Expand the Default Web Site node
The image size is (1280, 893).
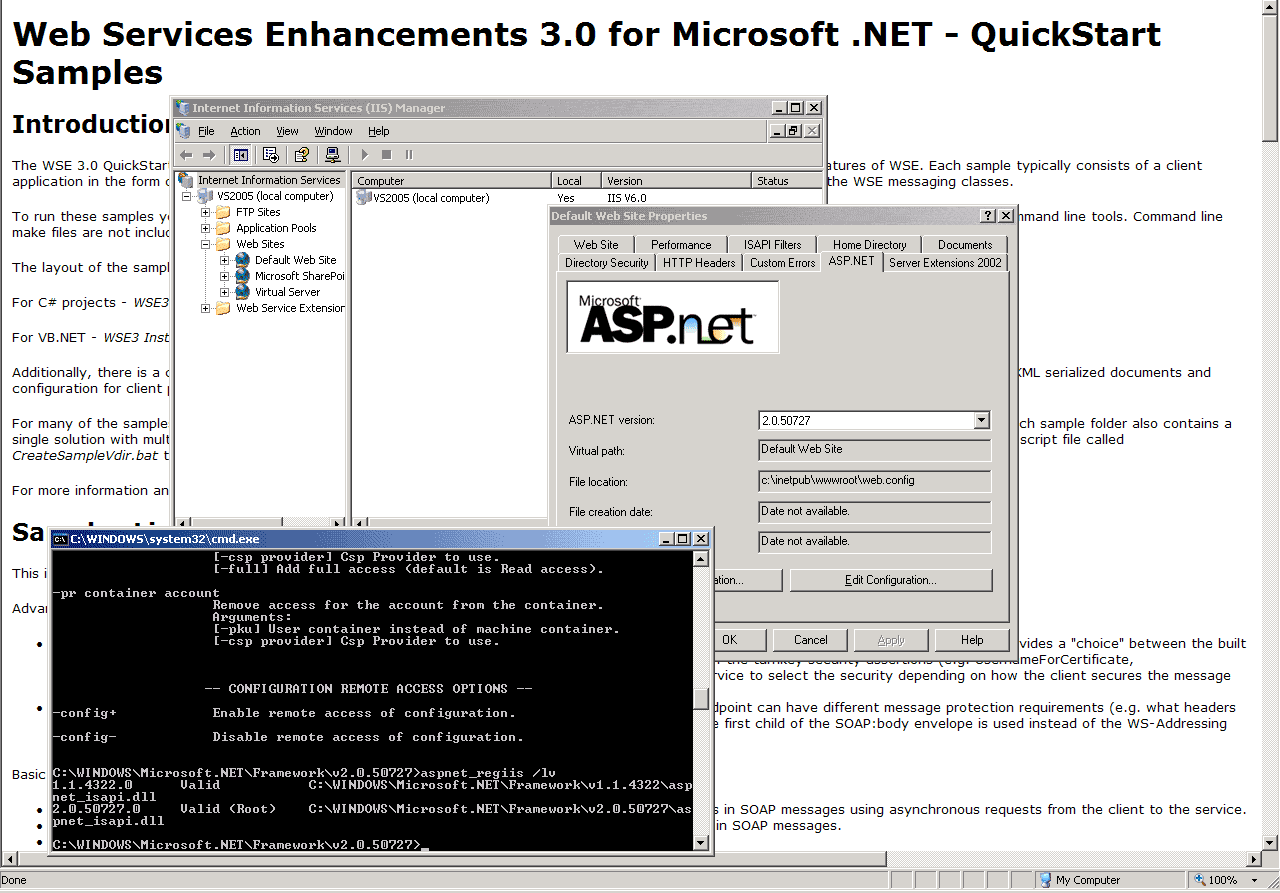click(x=225, y=260)
